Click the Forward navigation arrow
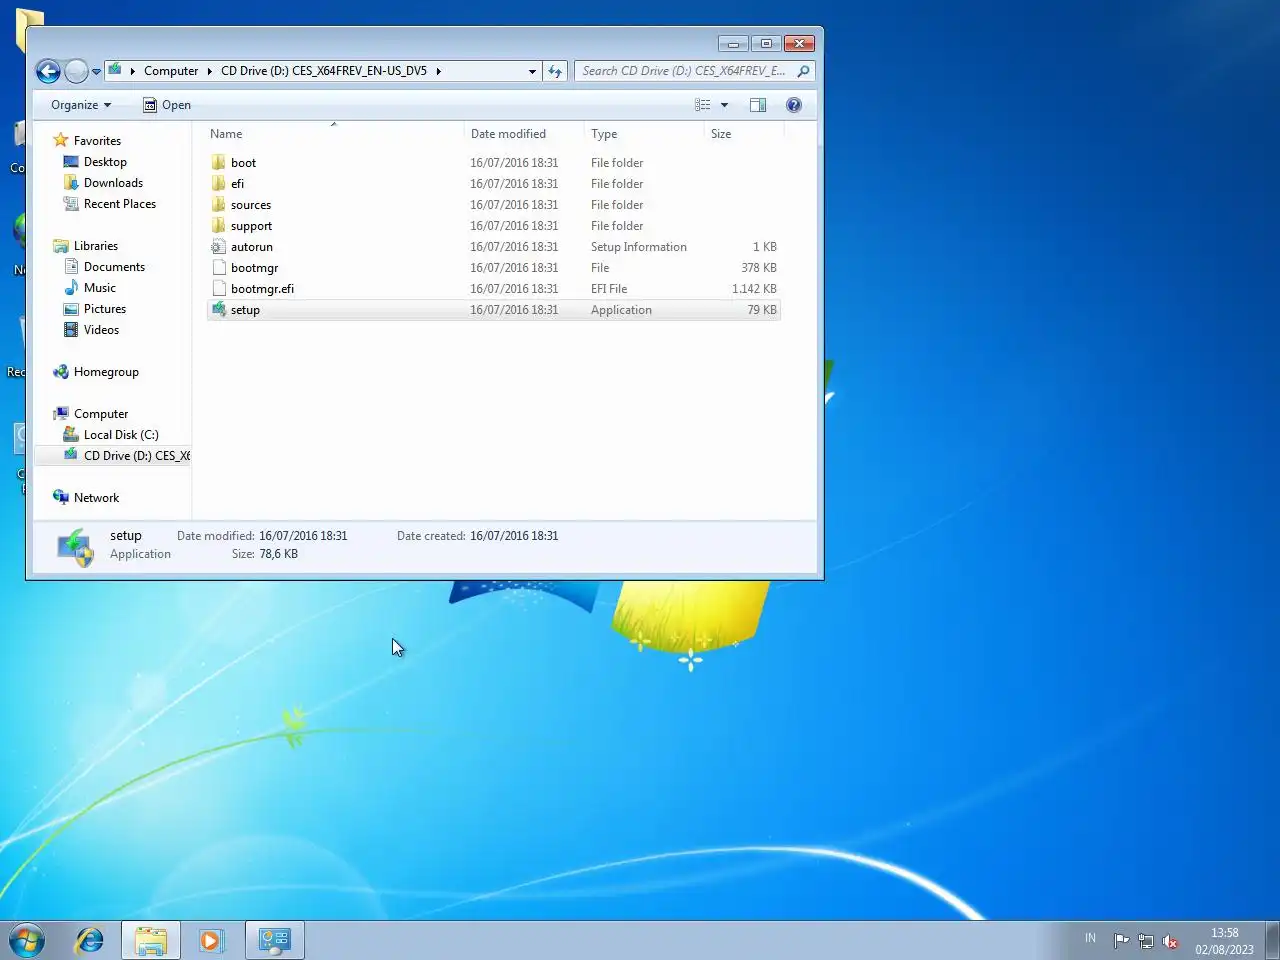The height and width of the screenshot is (960, 1280). coord(76,71)
